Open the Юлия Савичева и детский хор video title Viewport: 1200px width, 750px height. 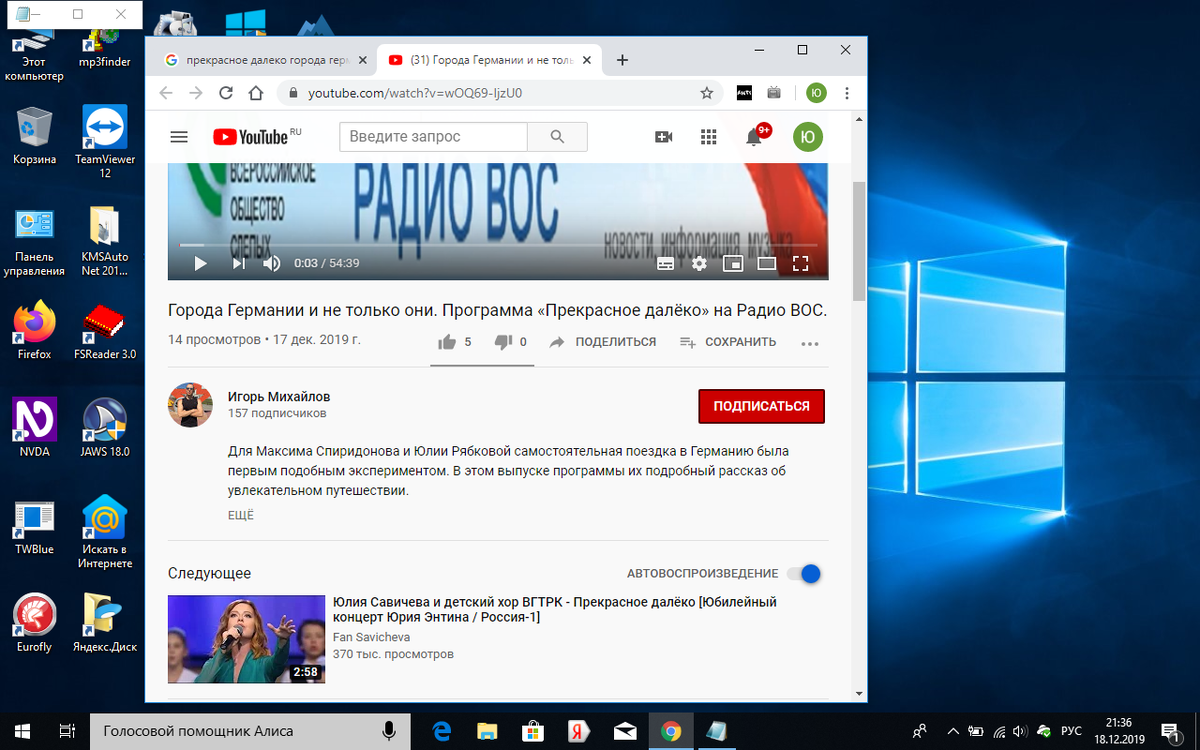(x=555, y=610)
